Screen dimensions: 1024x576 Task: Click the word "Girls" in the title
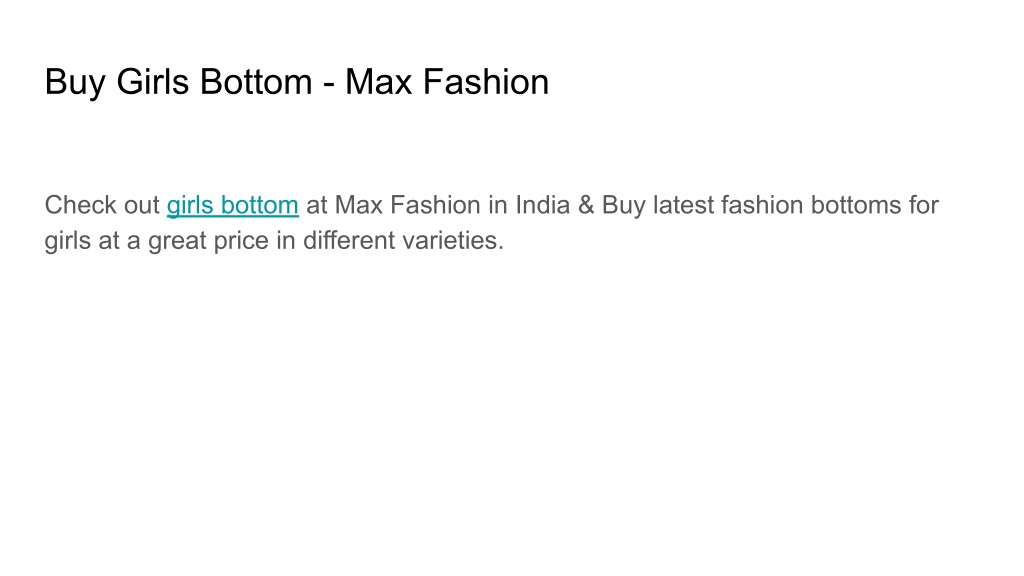point(153,82)
